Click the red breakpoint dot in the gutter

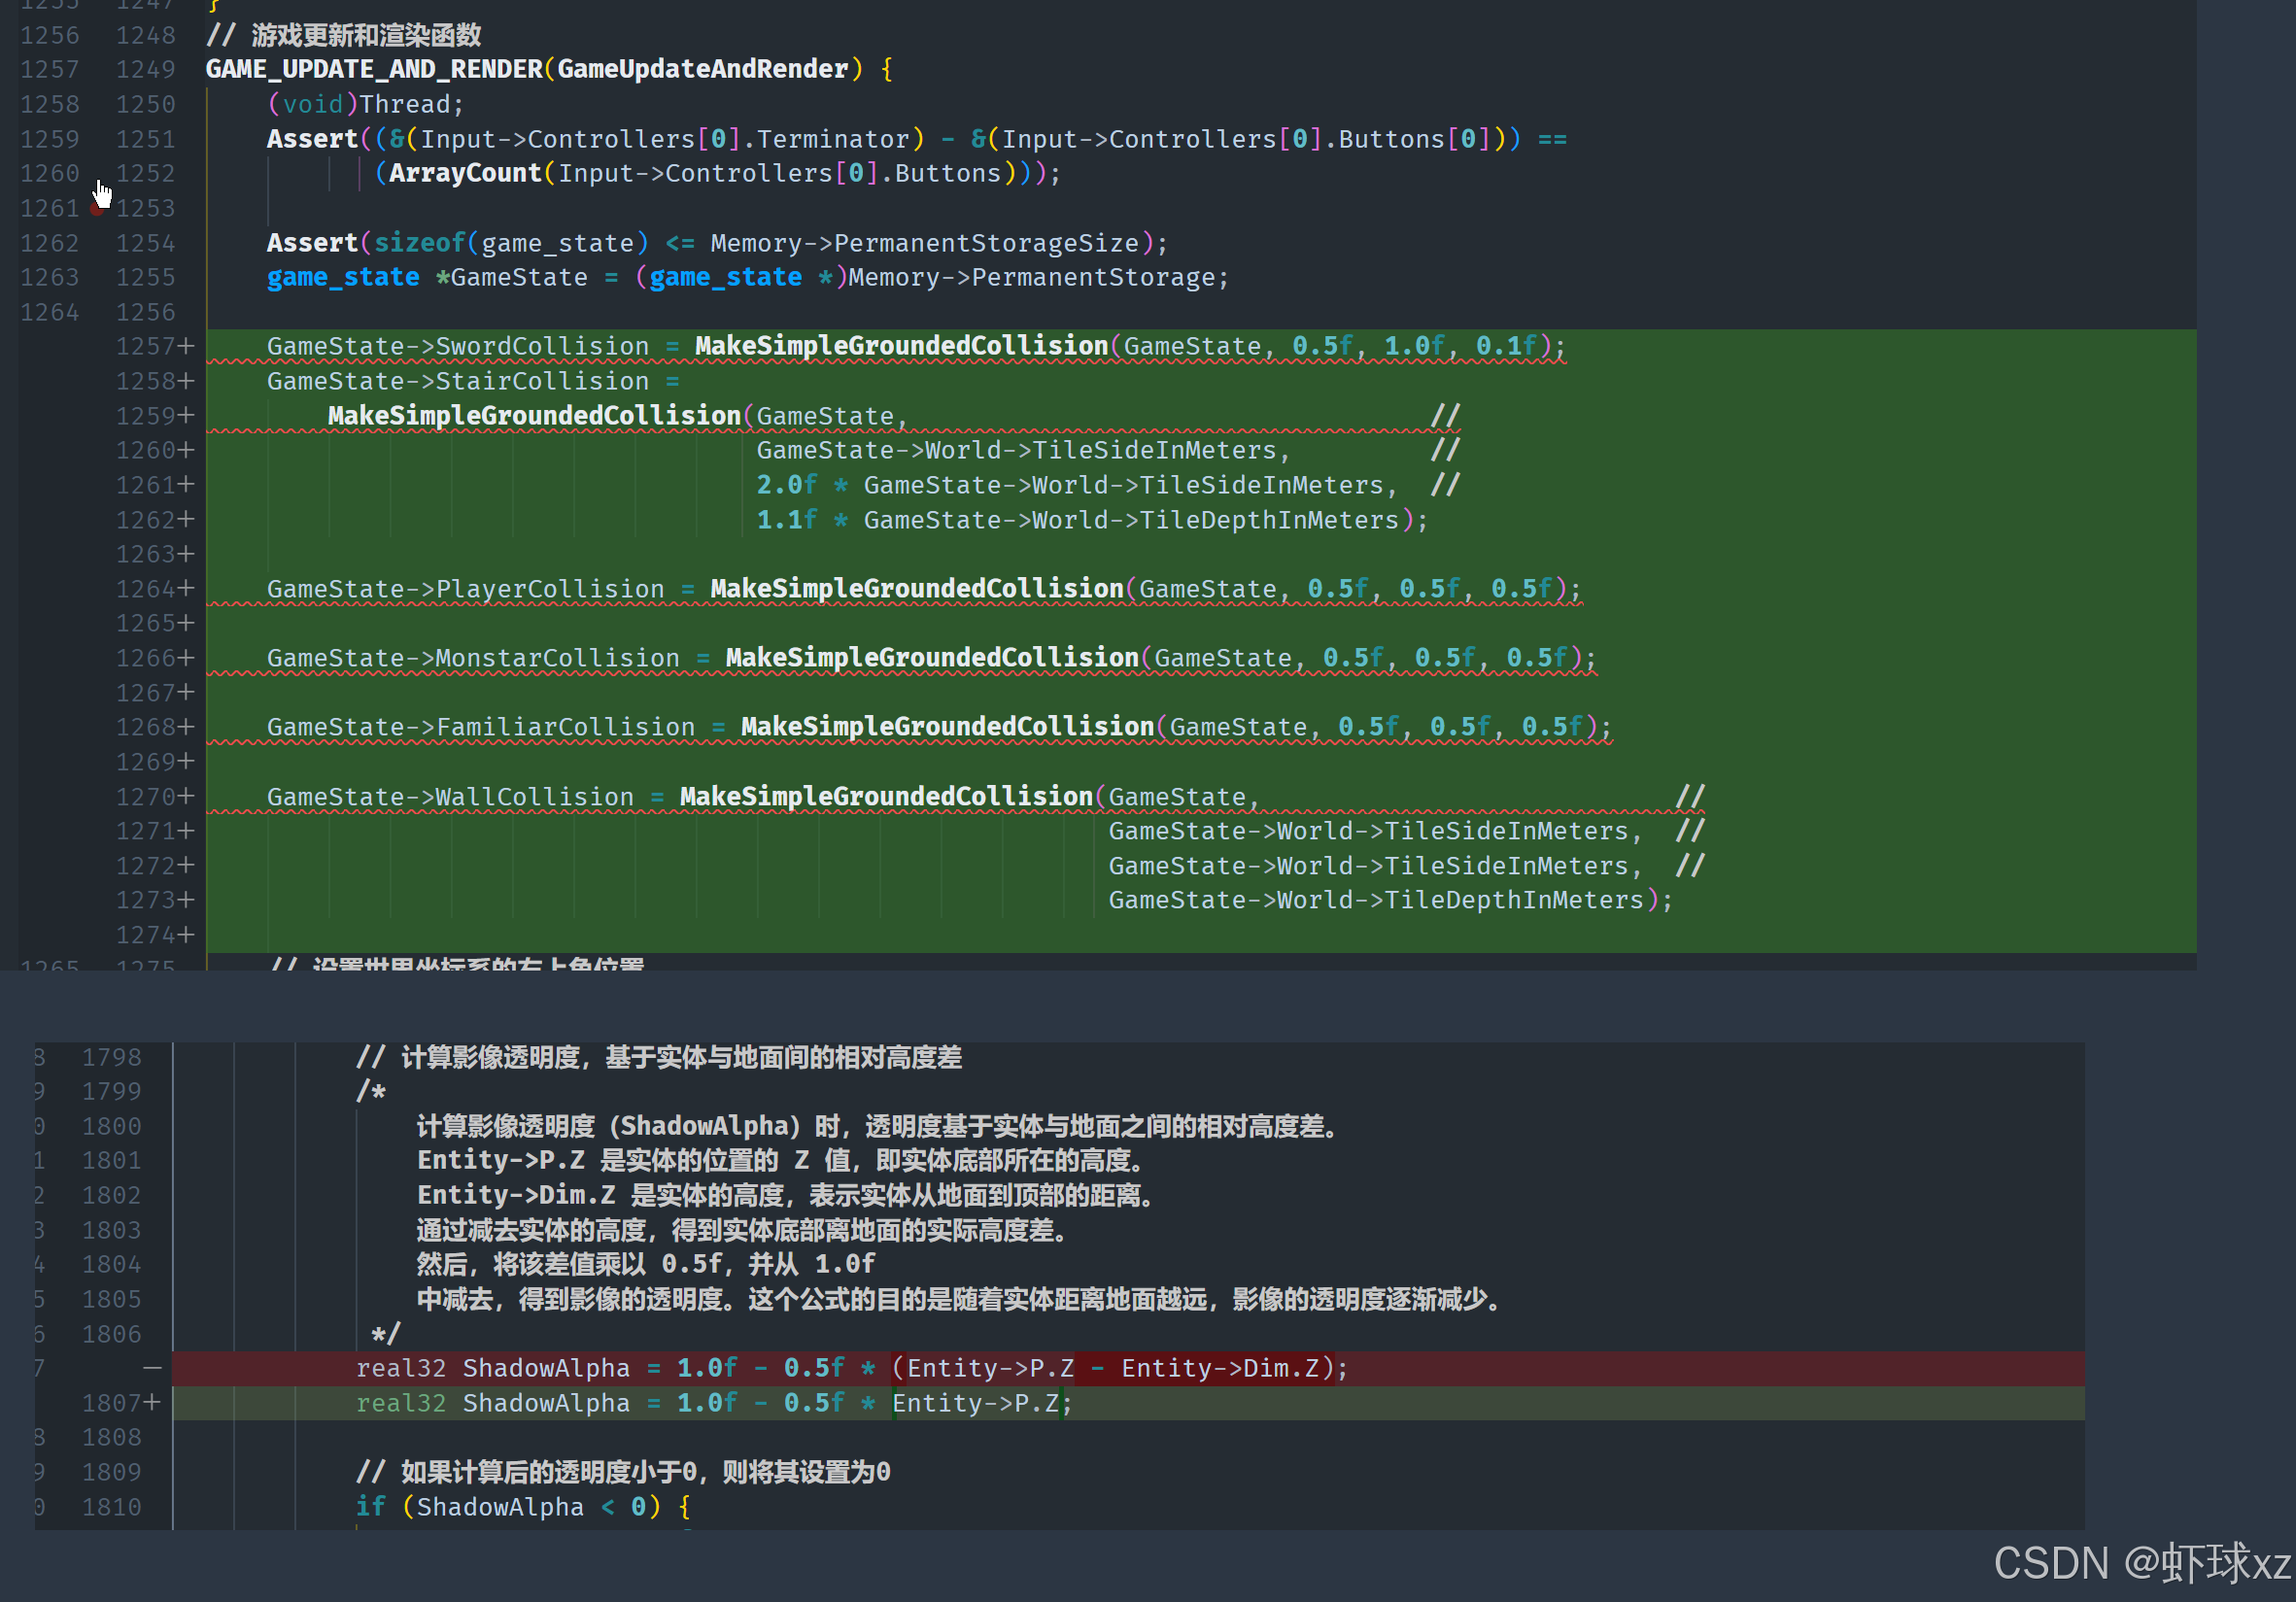(x=97, y=208)
